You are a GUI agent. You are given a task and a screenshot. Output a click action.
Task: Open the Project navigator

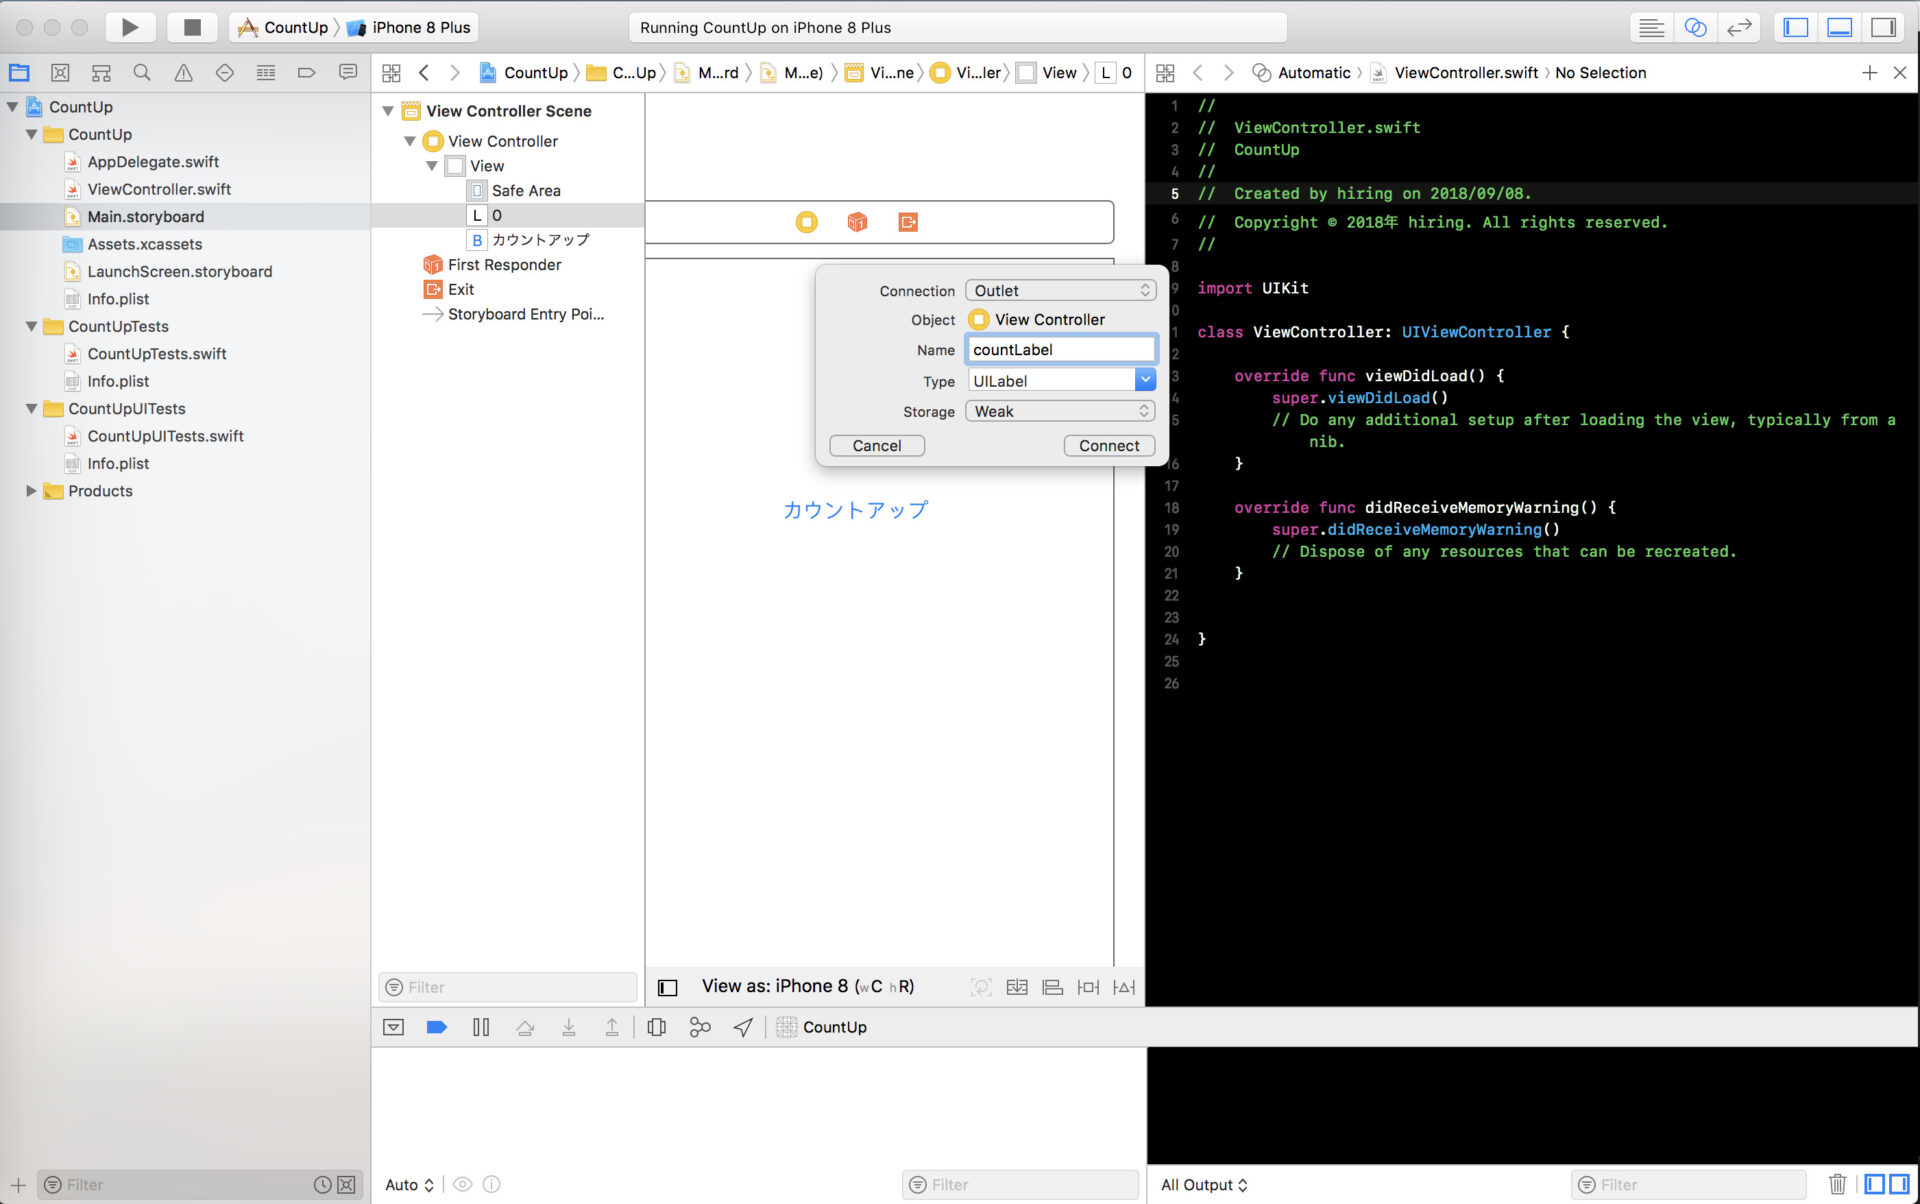pos(19,72)
